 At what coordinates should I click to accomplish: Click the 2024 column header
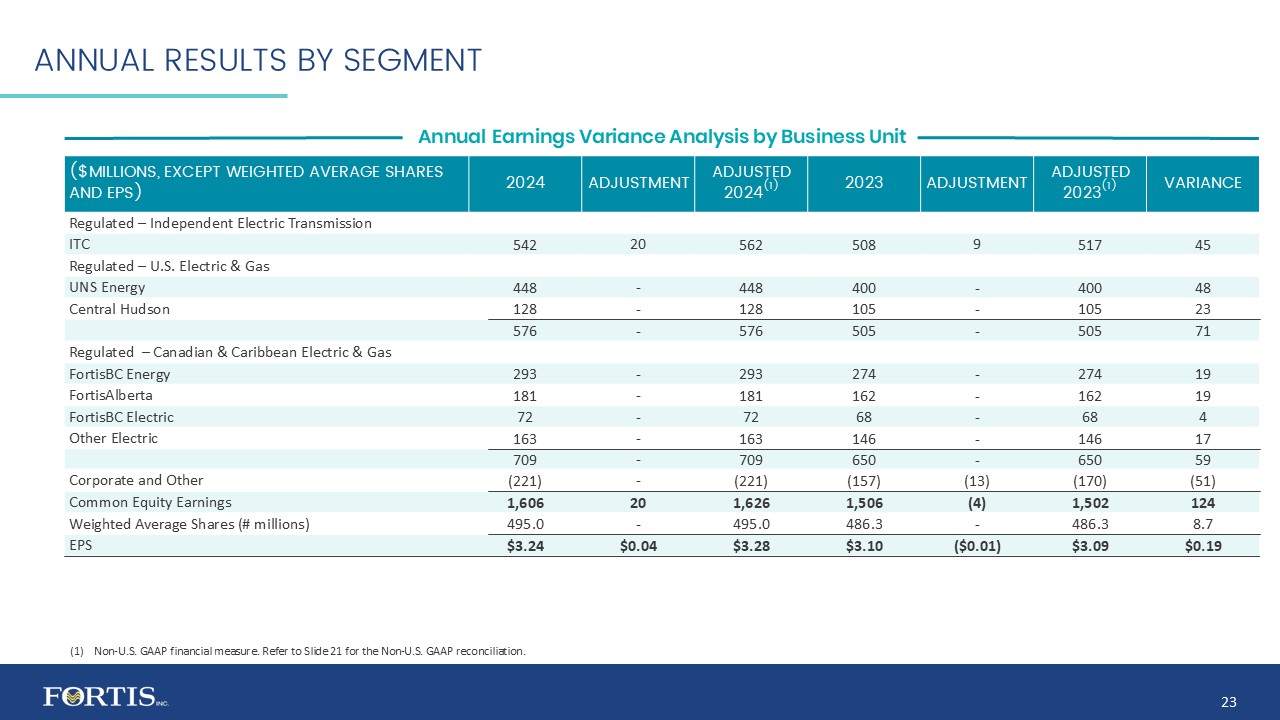524,182
